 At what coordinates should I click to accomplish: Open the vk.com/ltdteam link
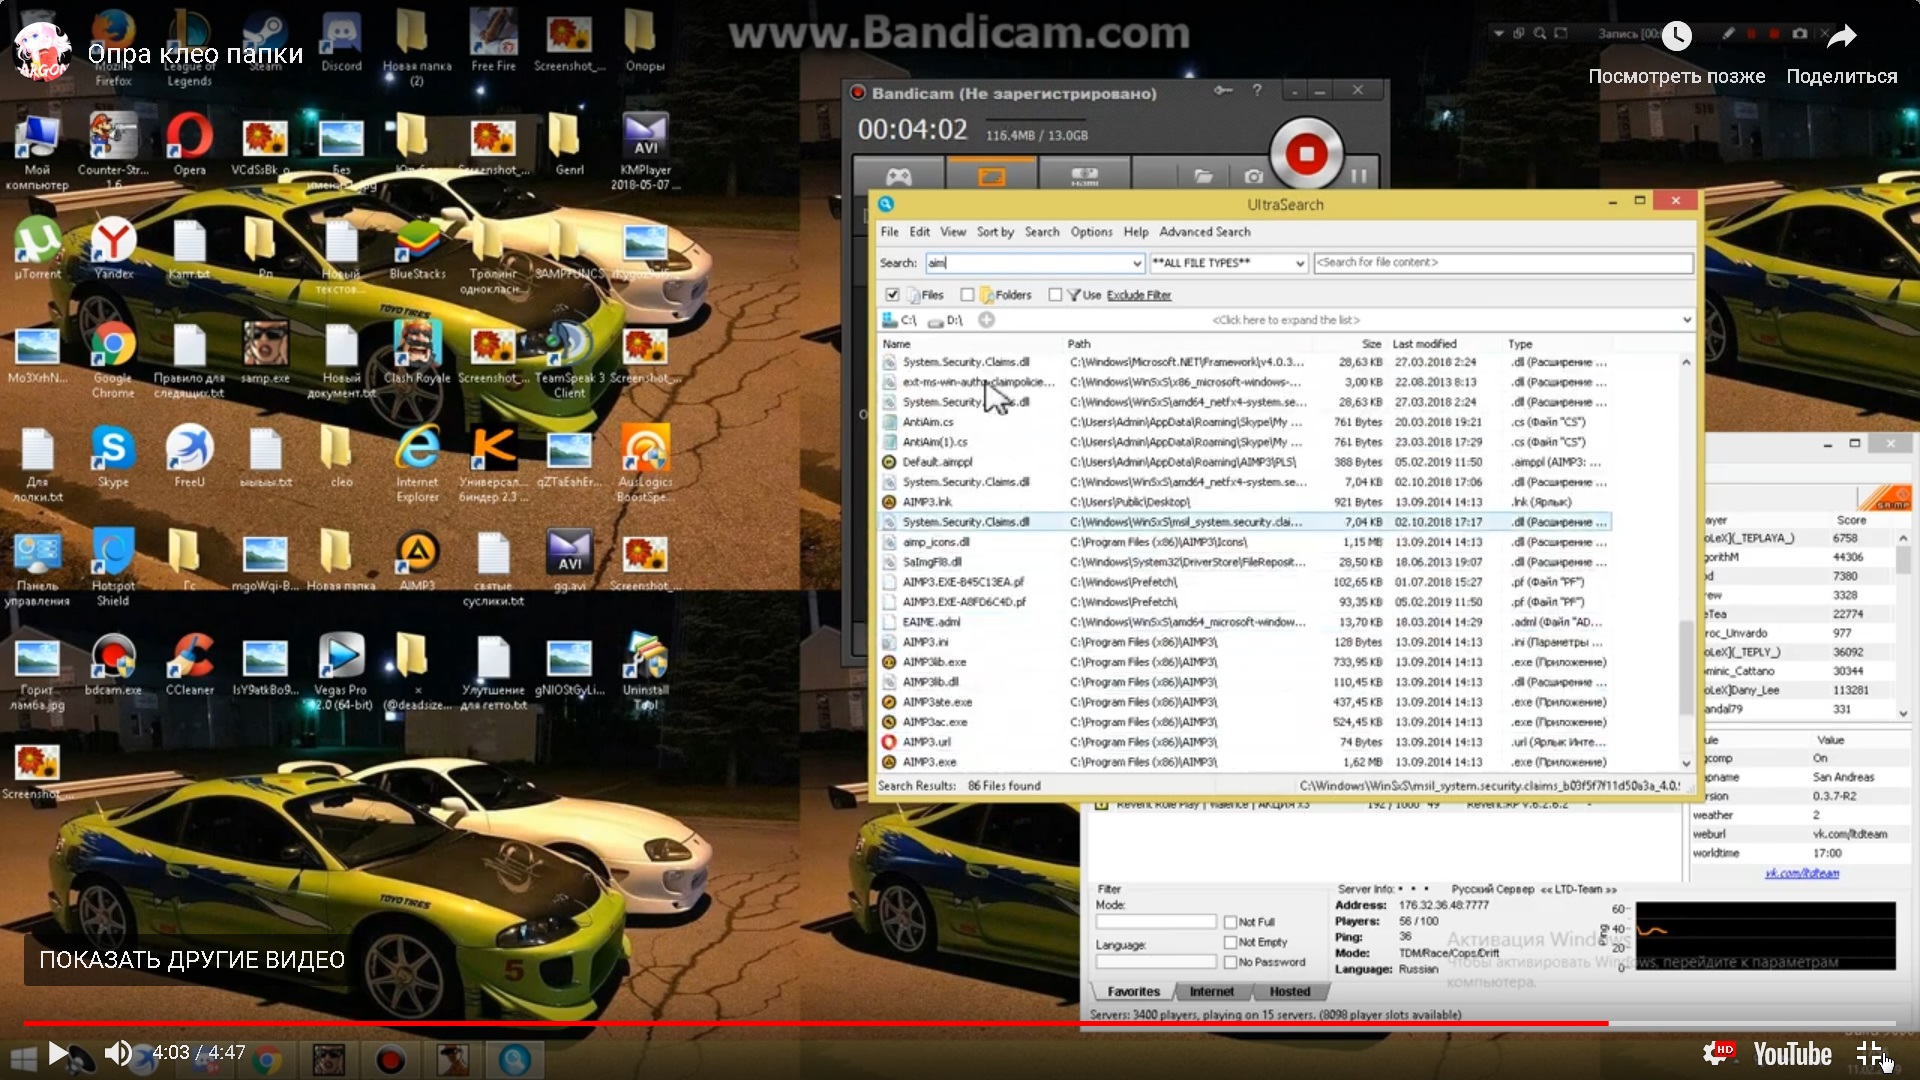1801,873
